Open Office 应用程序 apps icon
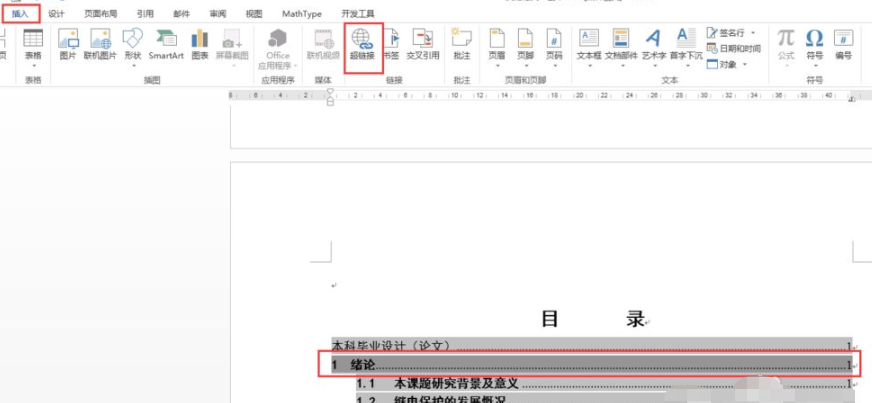This screenshot has height=403, width=872. [278, 38]
